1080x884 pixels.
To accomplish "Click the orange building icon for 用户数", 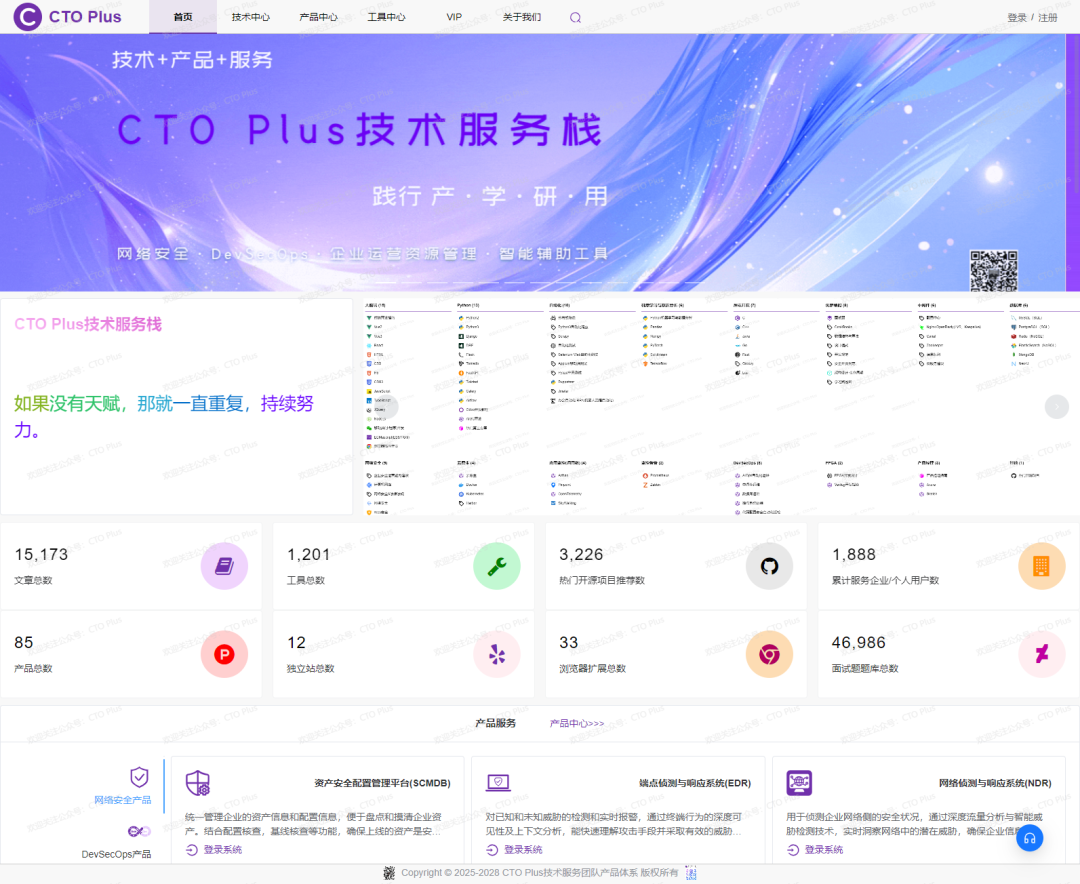I will [1041, 566].
